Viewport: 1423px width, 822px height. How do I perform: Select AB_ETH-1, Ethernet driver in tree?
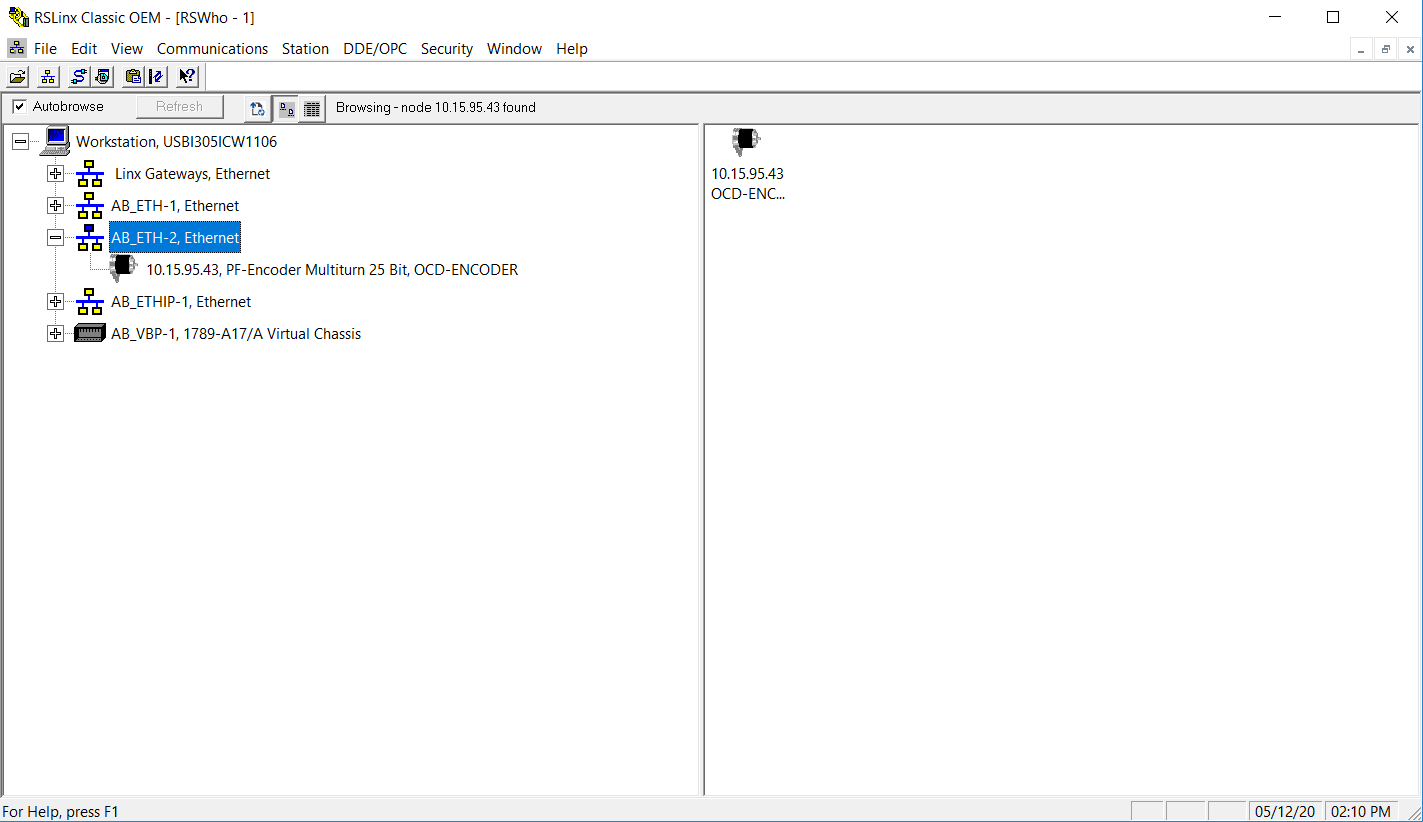(x=175, y=206)
